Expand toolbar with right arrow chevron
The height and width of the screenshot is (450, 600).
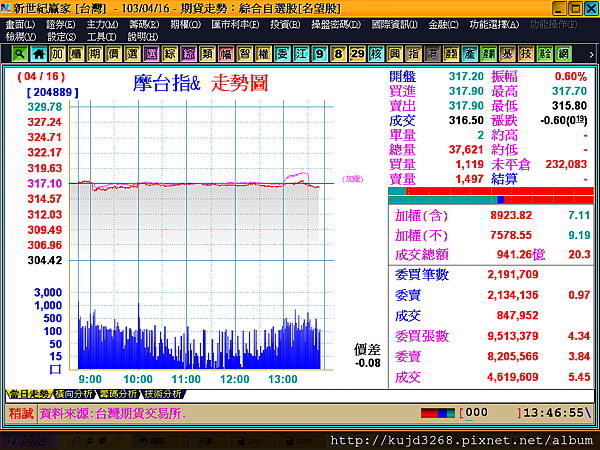[592, 55]
